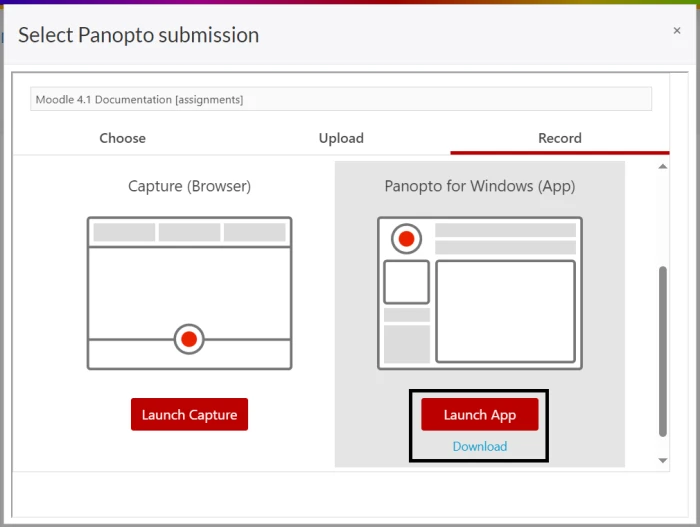The height and width of the screenshot is (527, 700).
Task: Close the Select Panopto submission dialog
Action: [676, 31]
